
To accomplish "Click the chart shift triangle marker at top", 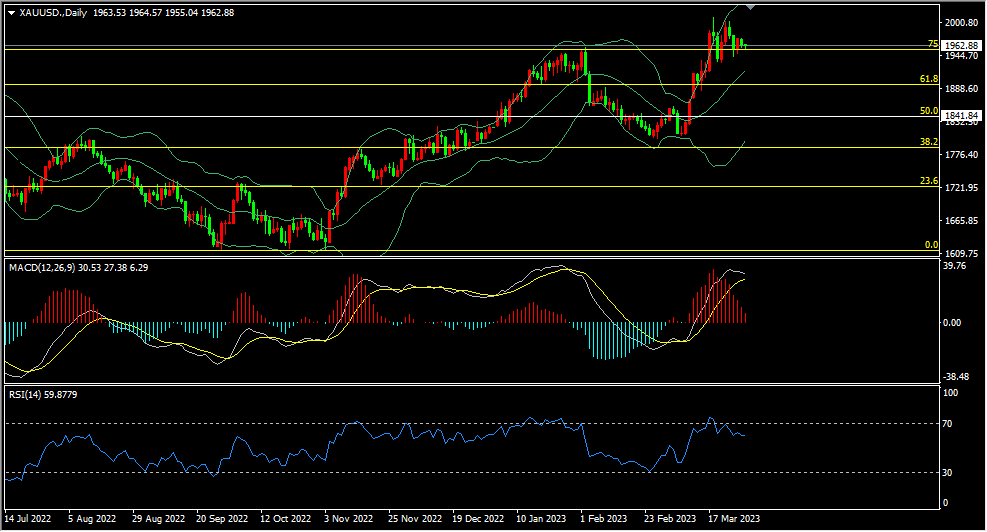I will (x=750, y=7).
